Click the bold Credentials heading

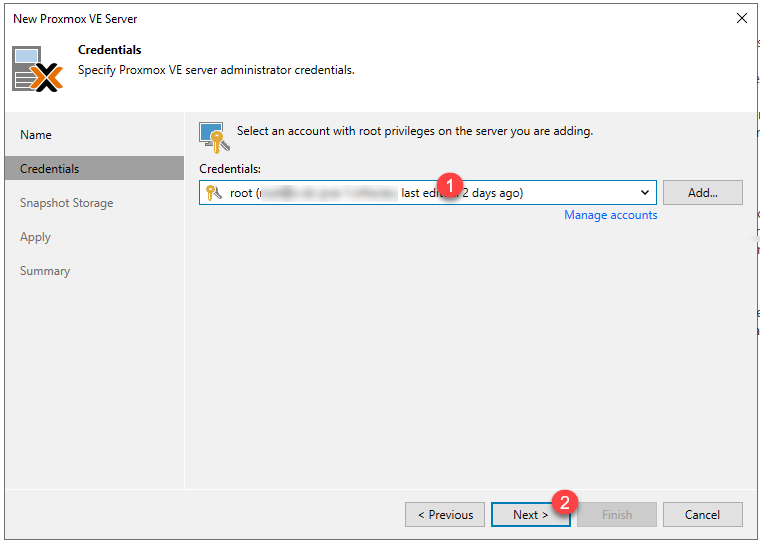coord(110,50)
